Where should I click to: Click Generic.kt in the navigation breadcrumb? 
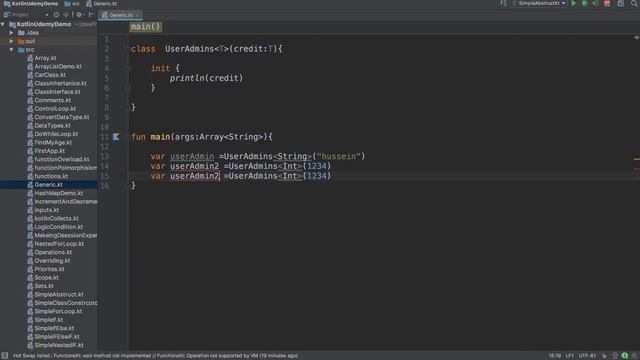click(102, 4)
